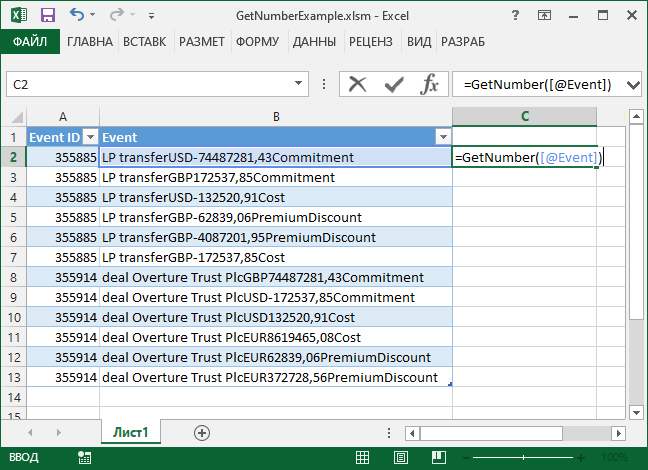Screen dimensions: 648x470
Task: Click cell 'deal Overture Trust PlcEUR8619465,08Cost'
Action: tap(276, 337)
